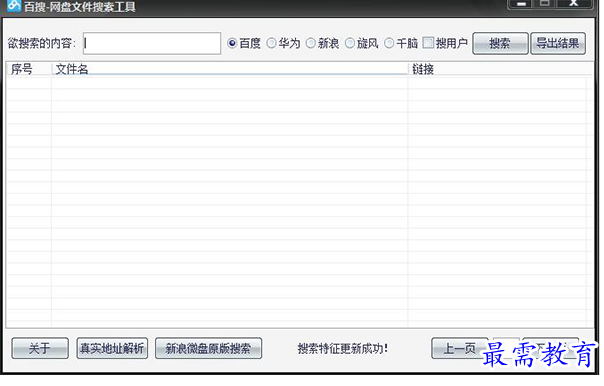Click the 导出结果 button
This screenshot has height=386, width=604.
558,43
